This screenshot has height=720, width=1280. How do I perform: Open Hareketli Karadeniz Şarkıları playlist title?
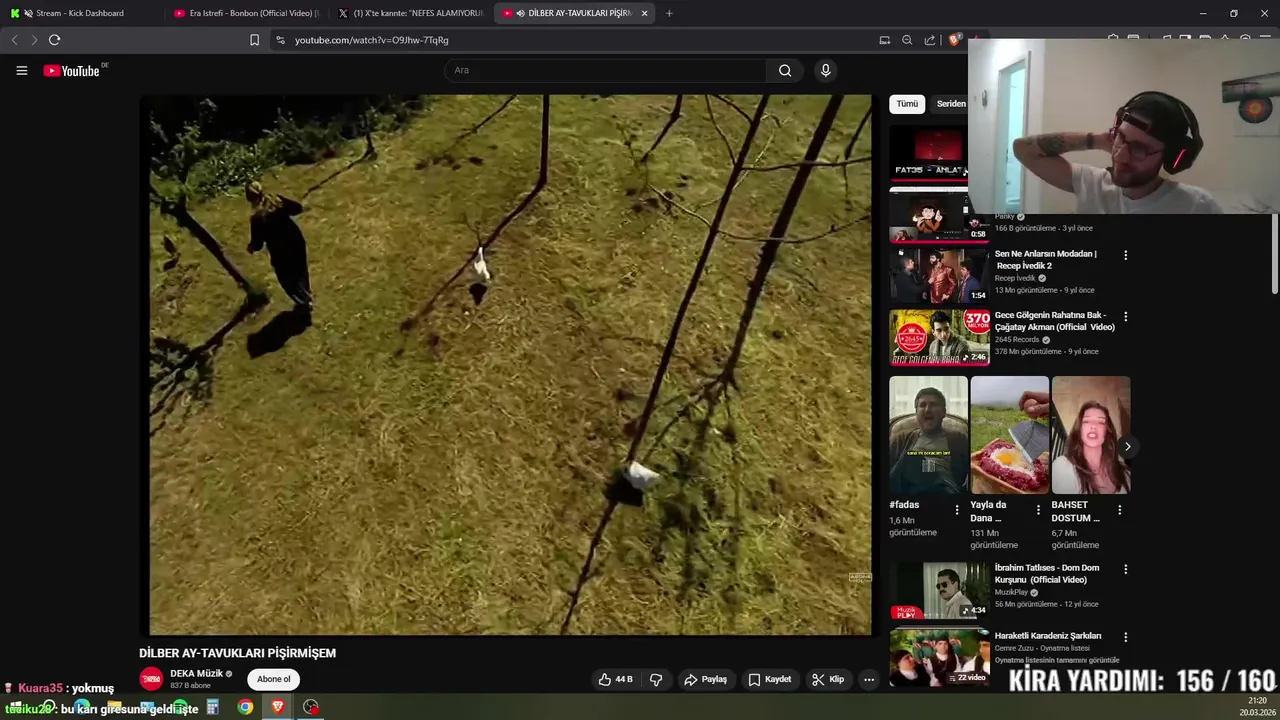click(1048, 636)
